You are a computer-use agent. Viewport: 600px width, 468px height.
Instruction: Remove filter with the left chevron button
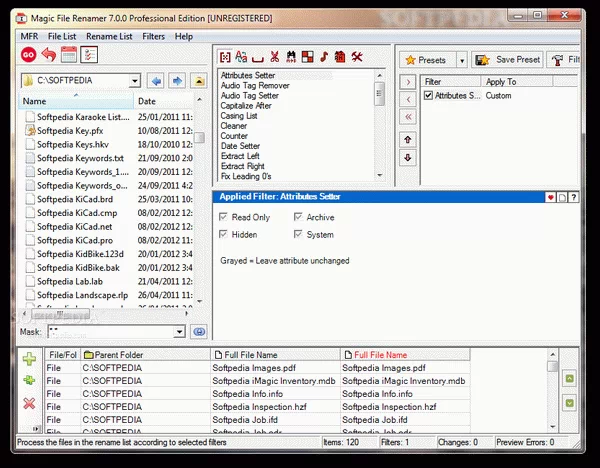pyautogui.click(x=408, y=99)
